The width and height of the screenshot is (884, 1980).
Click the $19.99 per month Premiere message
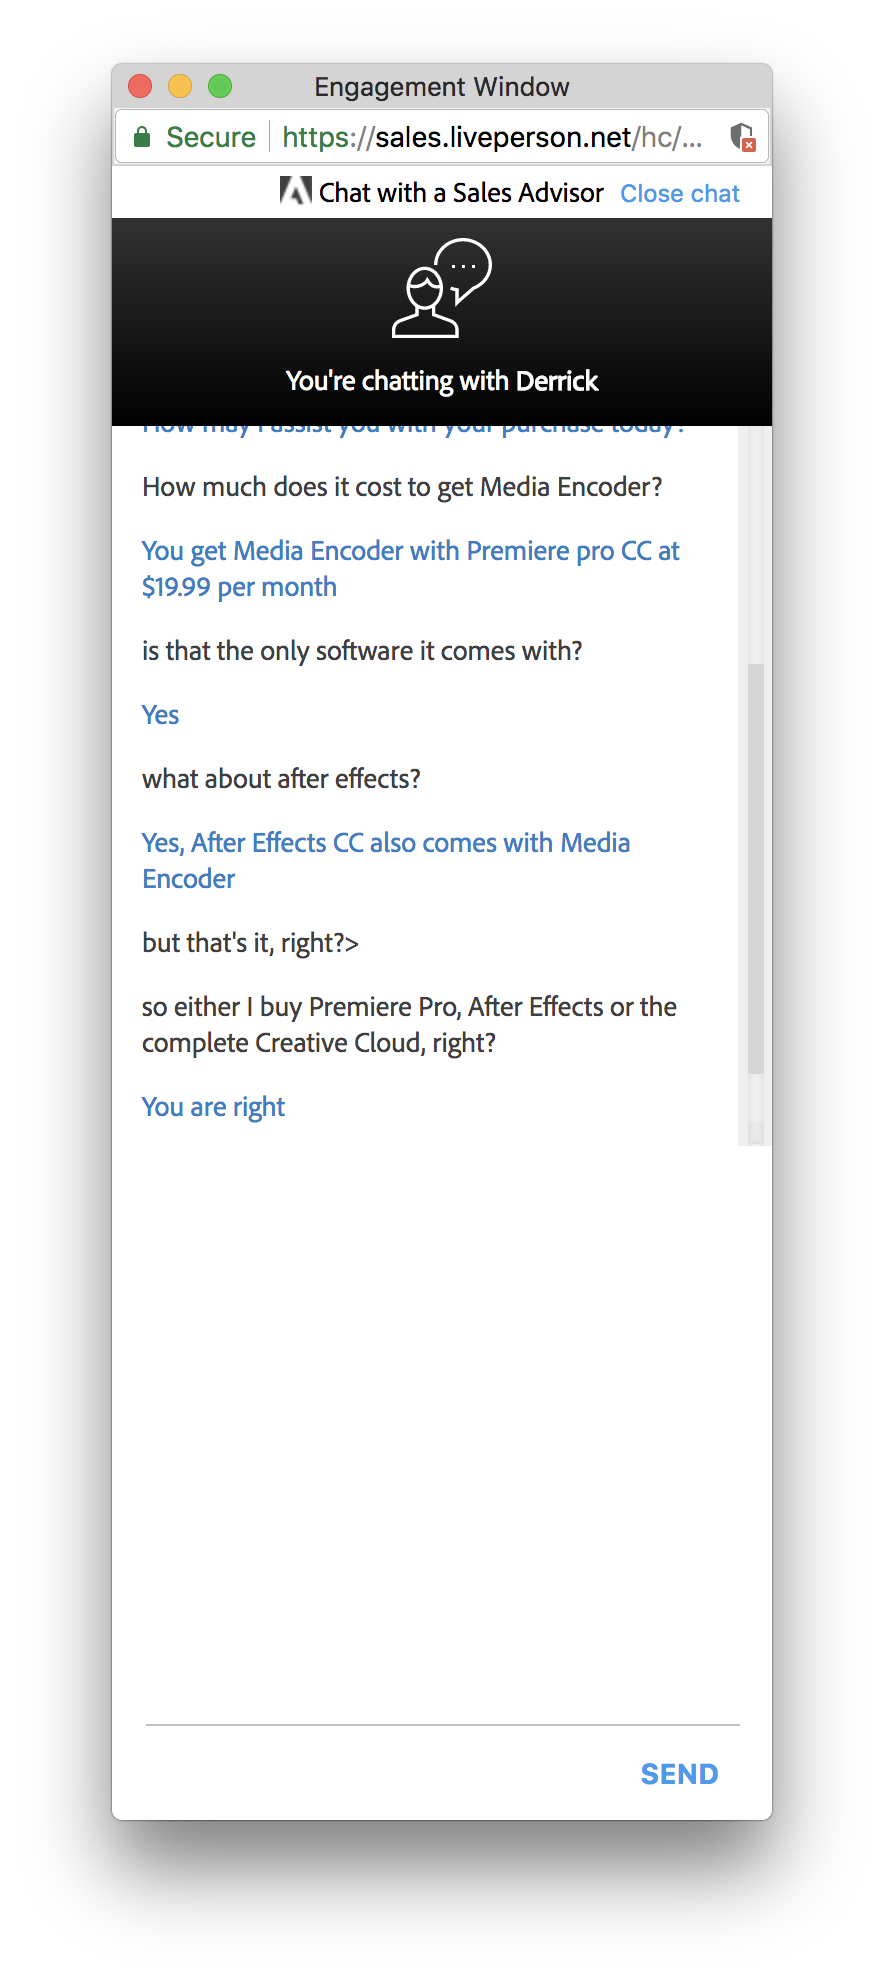tap(410, 568)
